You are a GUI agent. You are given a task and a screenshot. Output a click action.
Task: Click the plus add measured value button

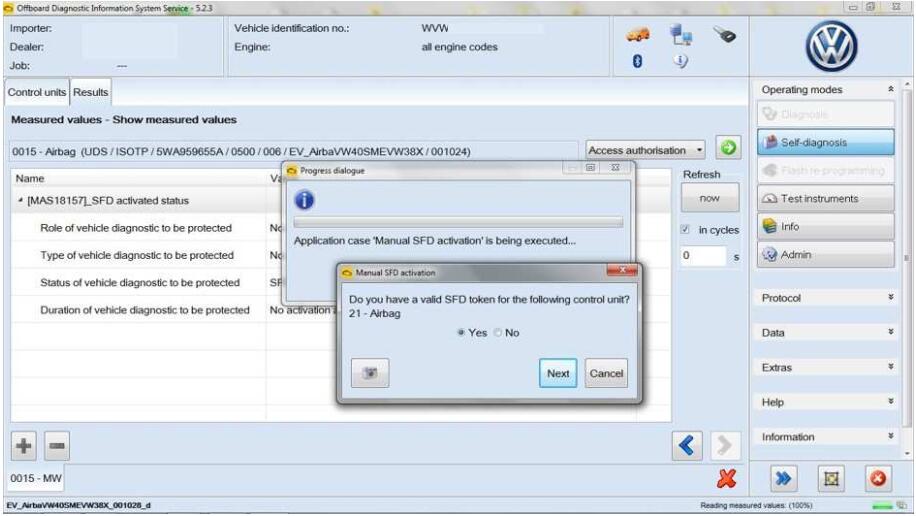(x=23, y=446)
